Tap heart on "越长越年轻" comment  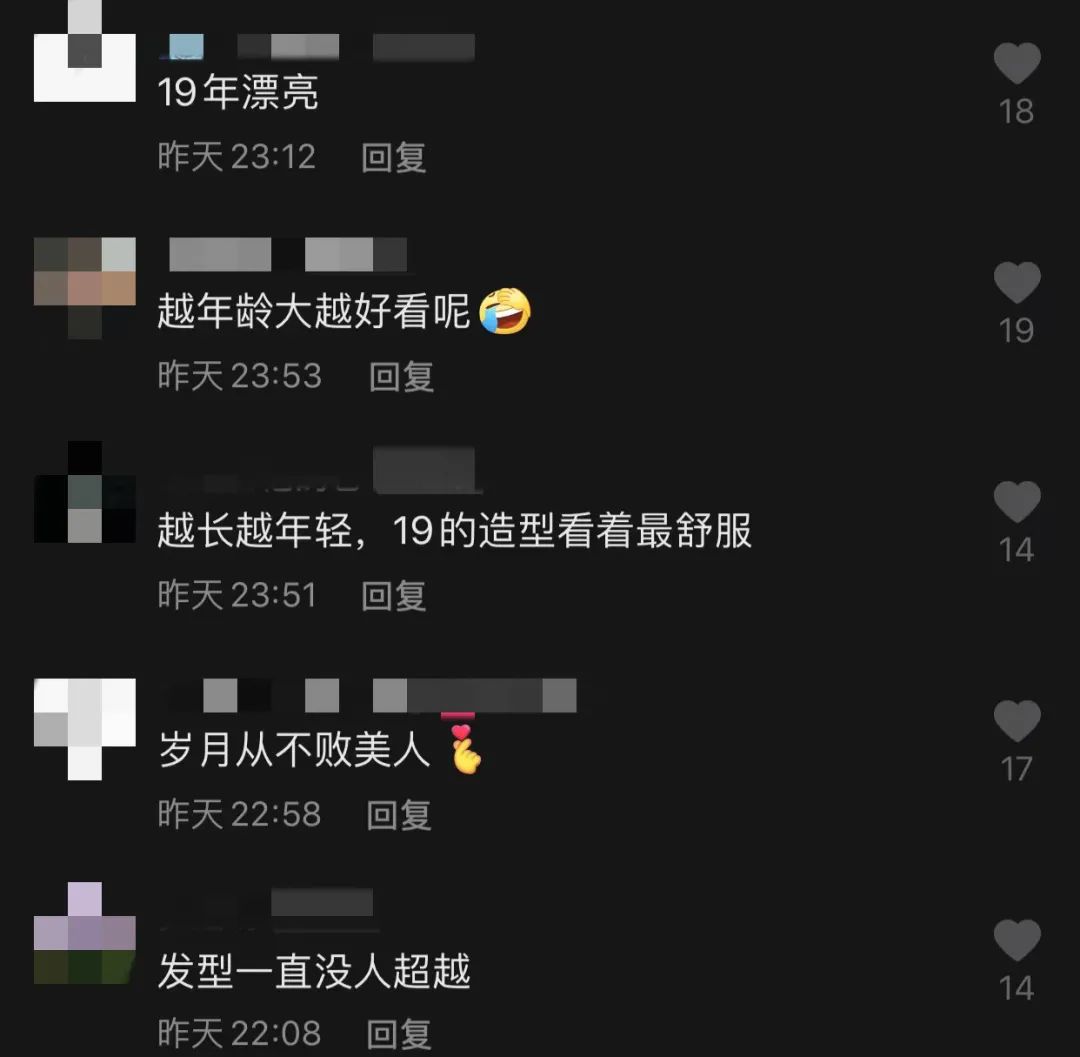click(x=1017, y=501)
